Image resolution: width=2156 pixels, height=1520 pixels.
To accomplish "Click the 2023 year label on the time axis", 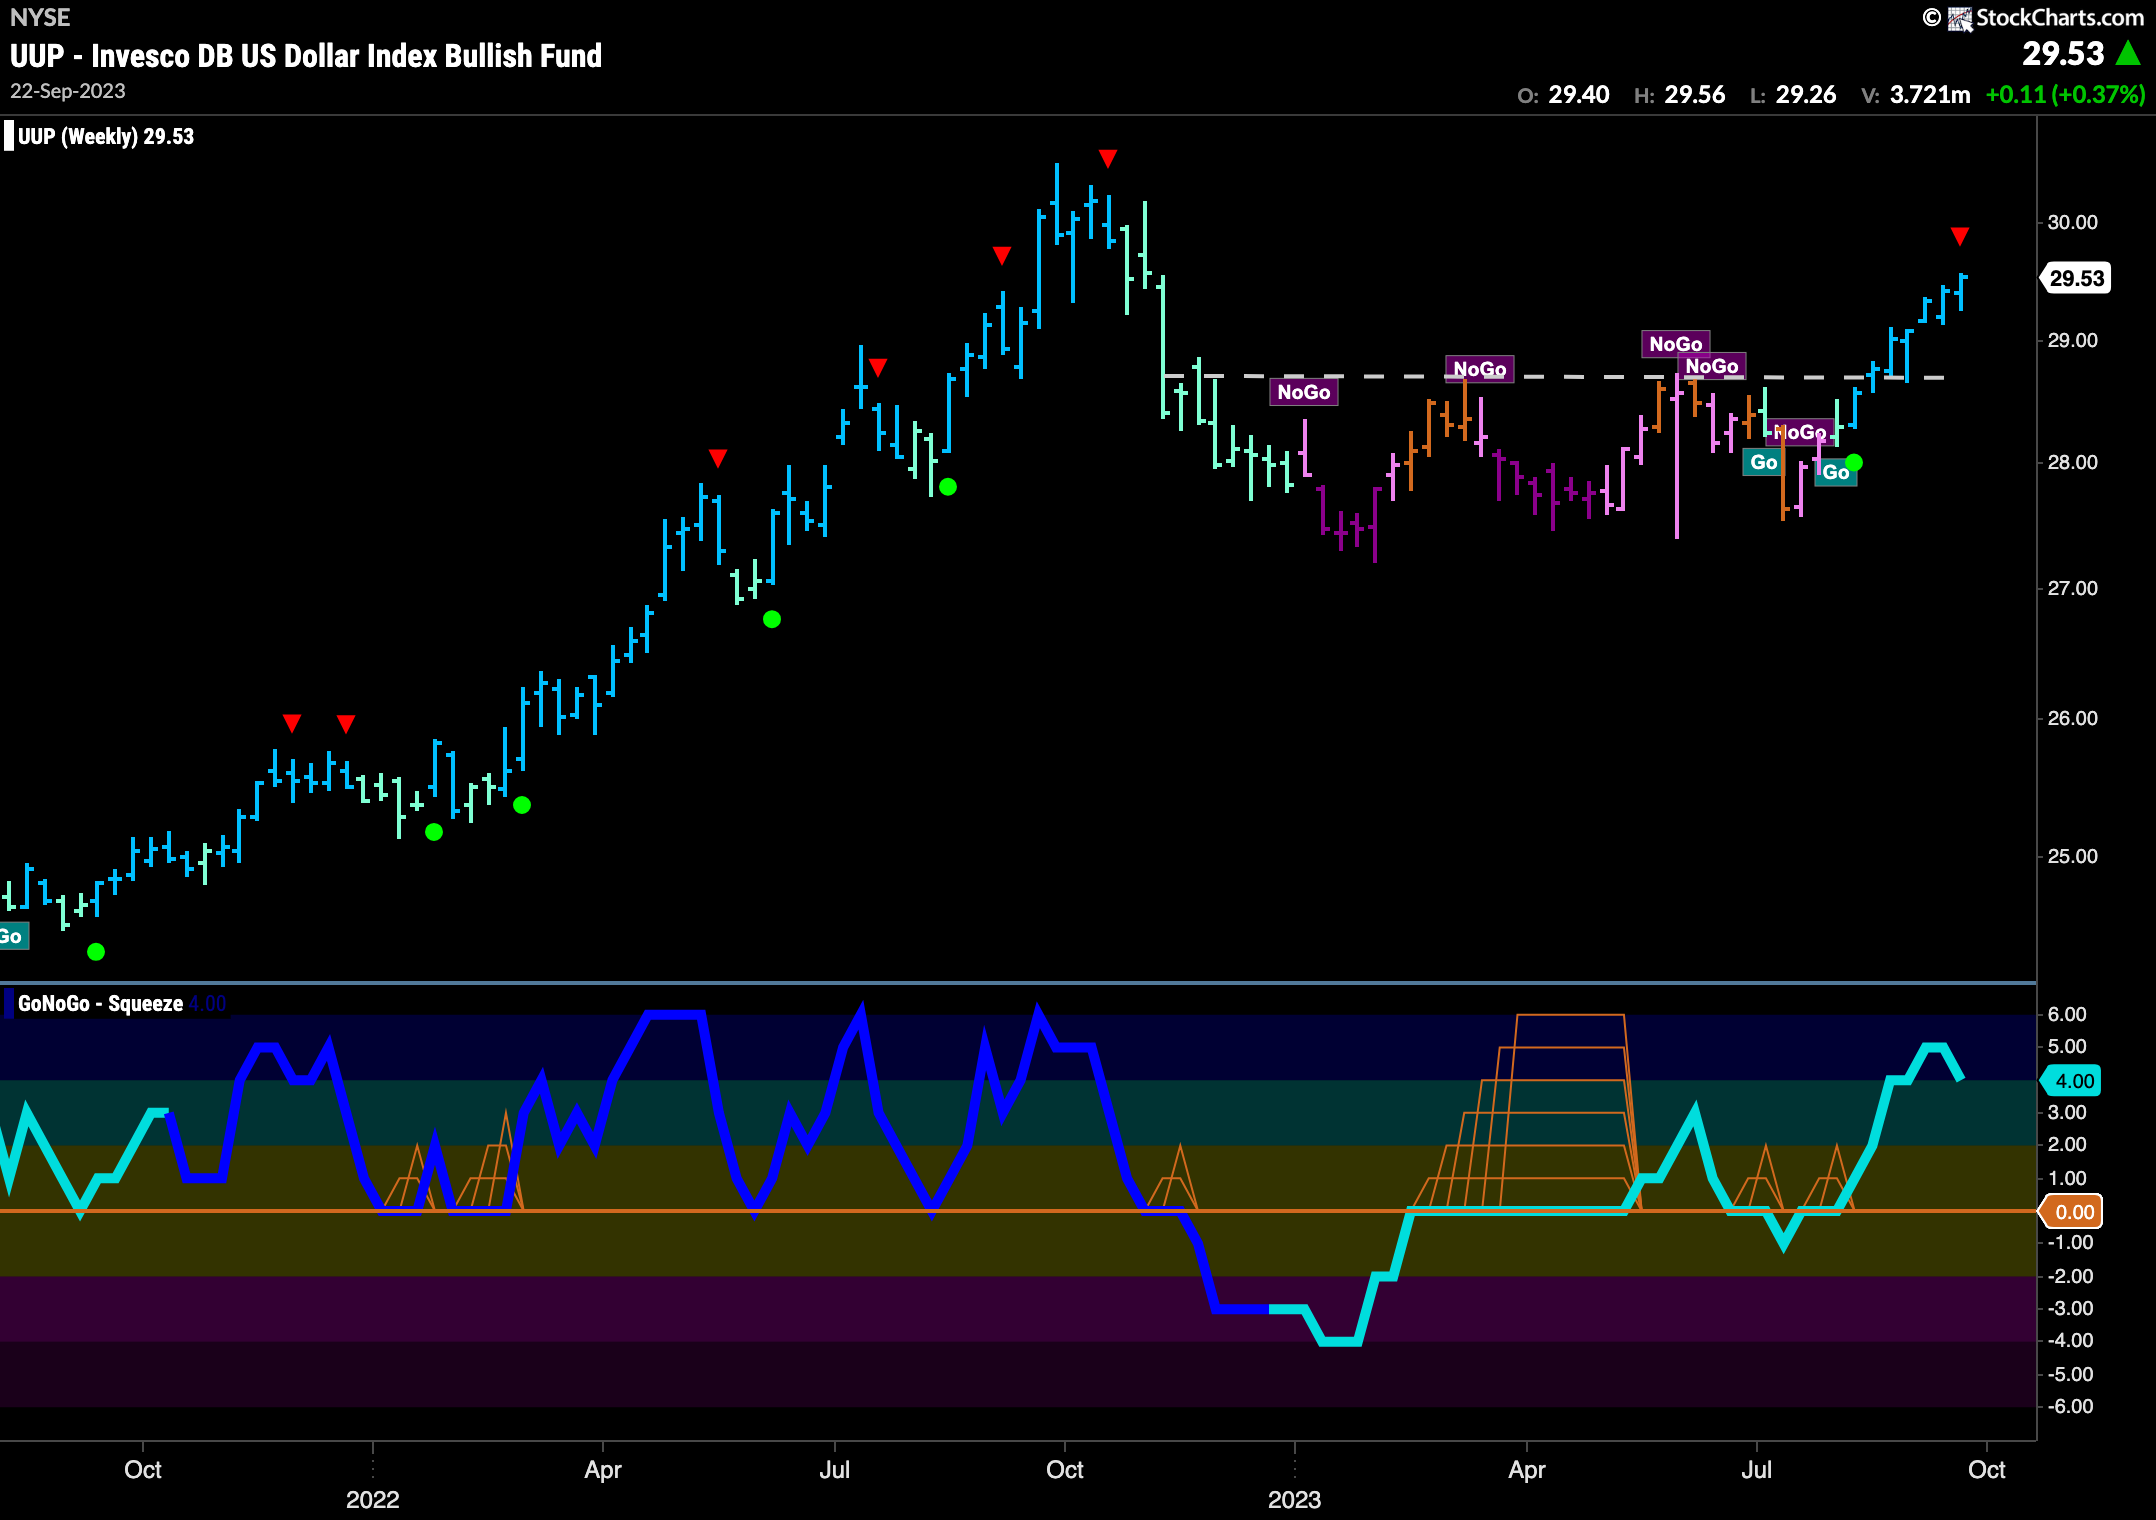I will point(1295,1499).
